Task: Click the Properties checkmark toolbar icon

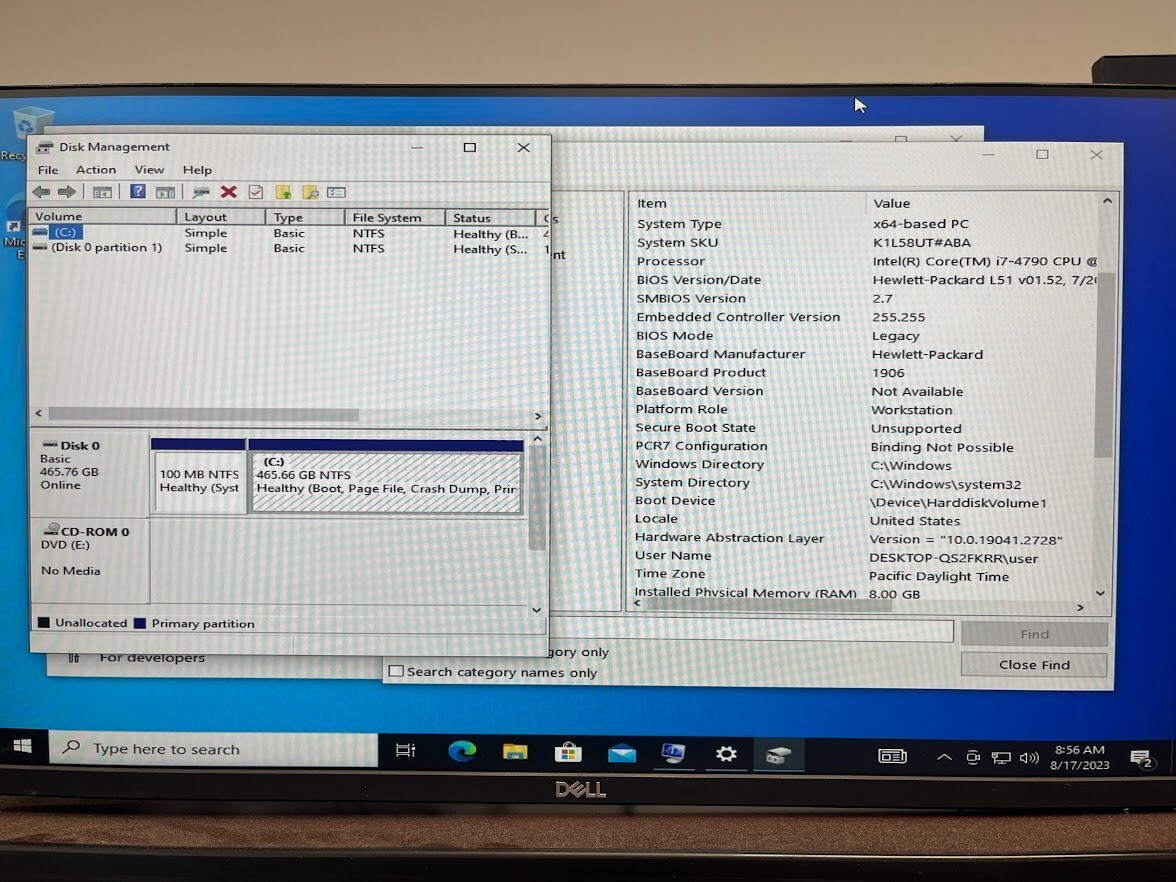Action: click(256, 192)
